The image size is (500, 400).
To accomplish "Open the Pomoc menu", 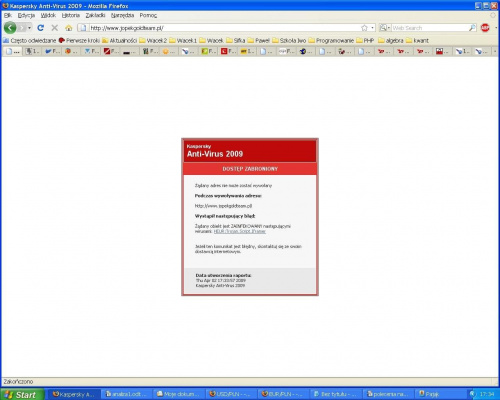I will [148, 15].
